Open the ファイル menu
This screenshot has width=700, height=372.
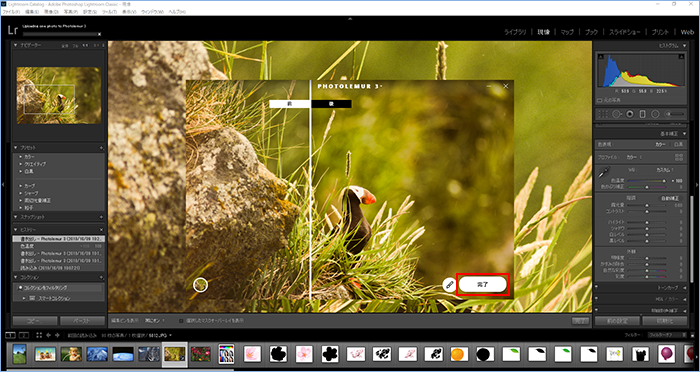point(10,12)
